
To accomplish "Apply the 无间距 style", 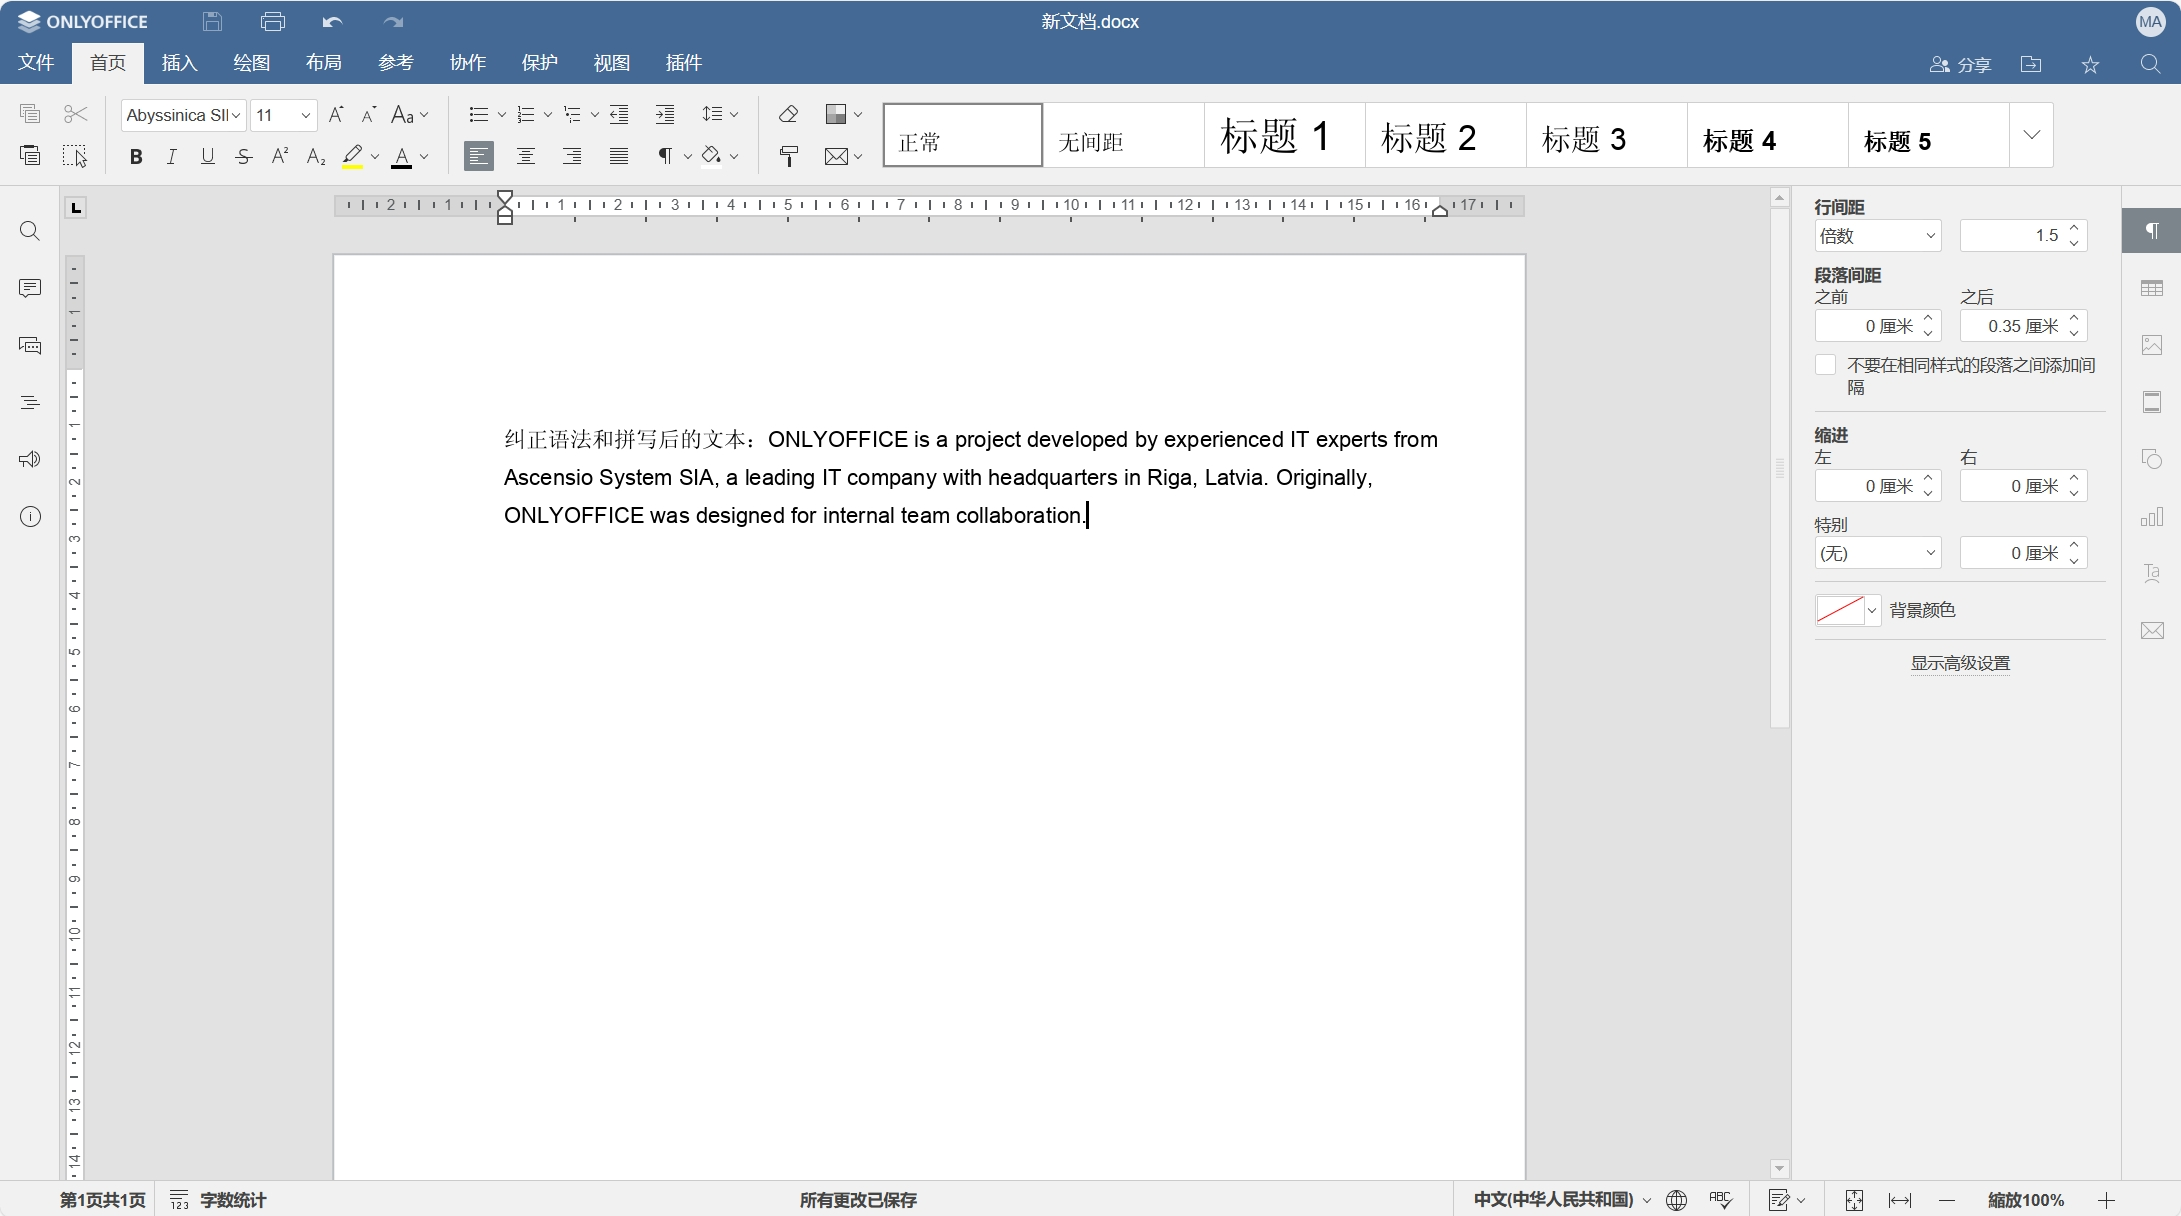I will 1123,135.
